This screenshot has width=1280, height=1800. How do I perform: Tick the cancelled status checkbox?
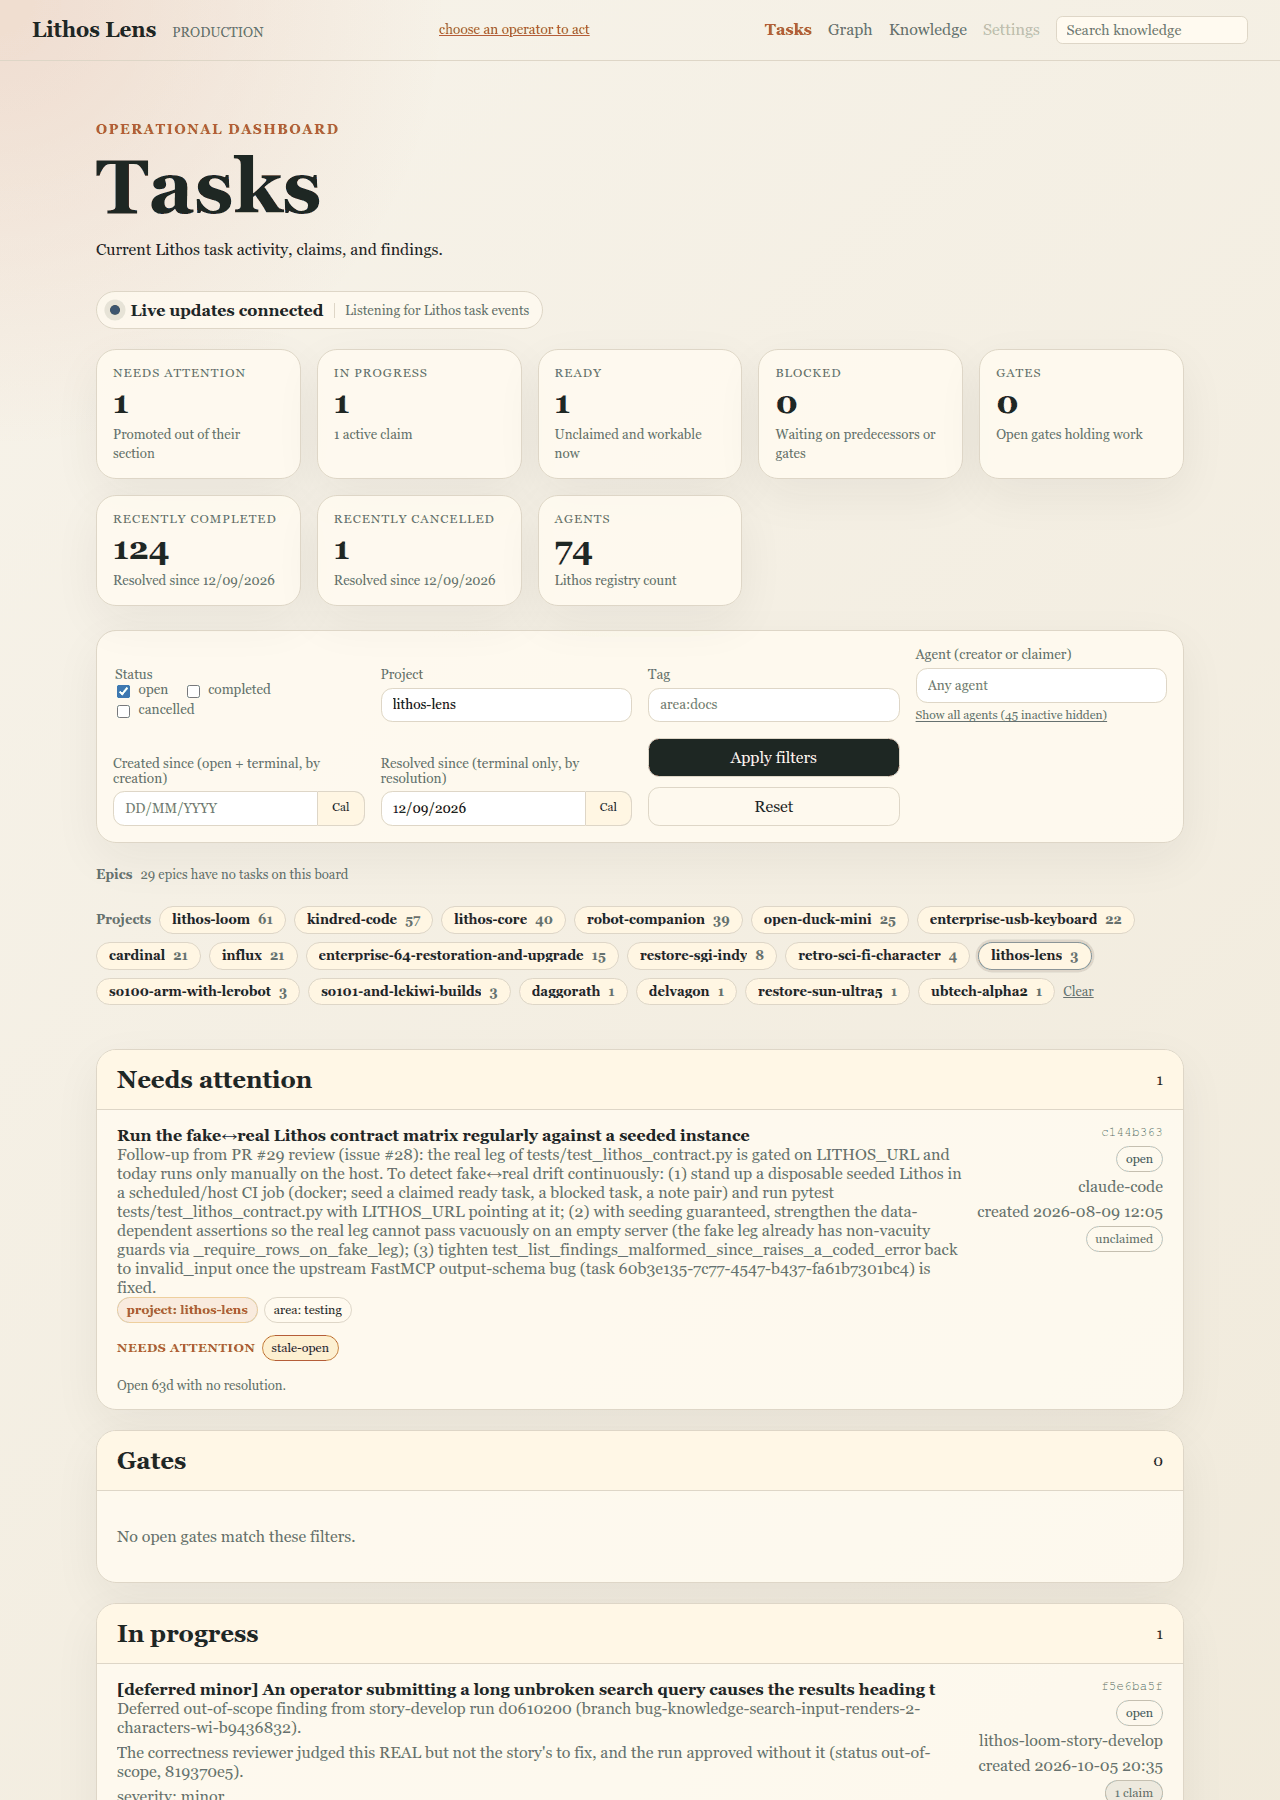tap(123, 711)
